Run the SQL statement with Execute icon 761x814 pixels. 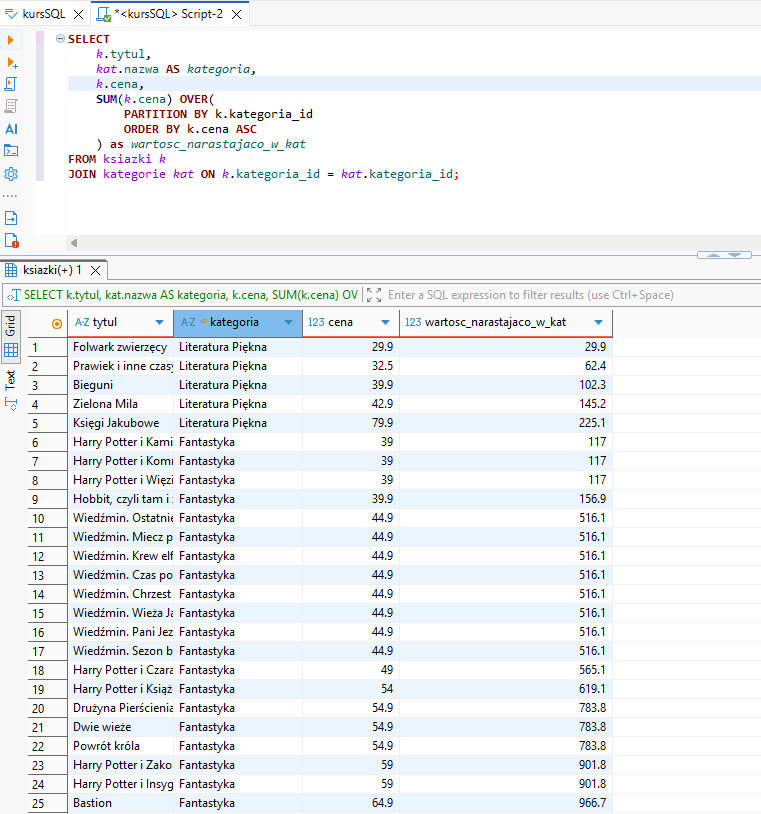(x=11, y=40)
